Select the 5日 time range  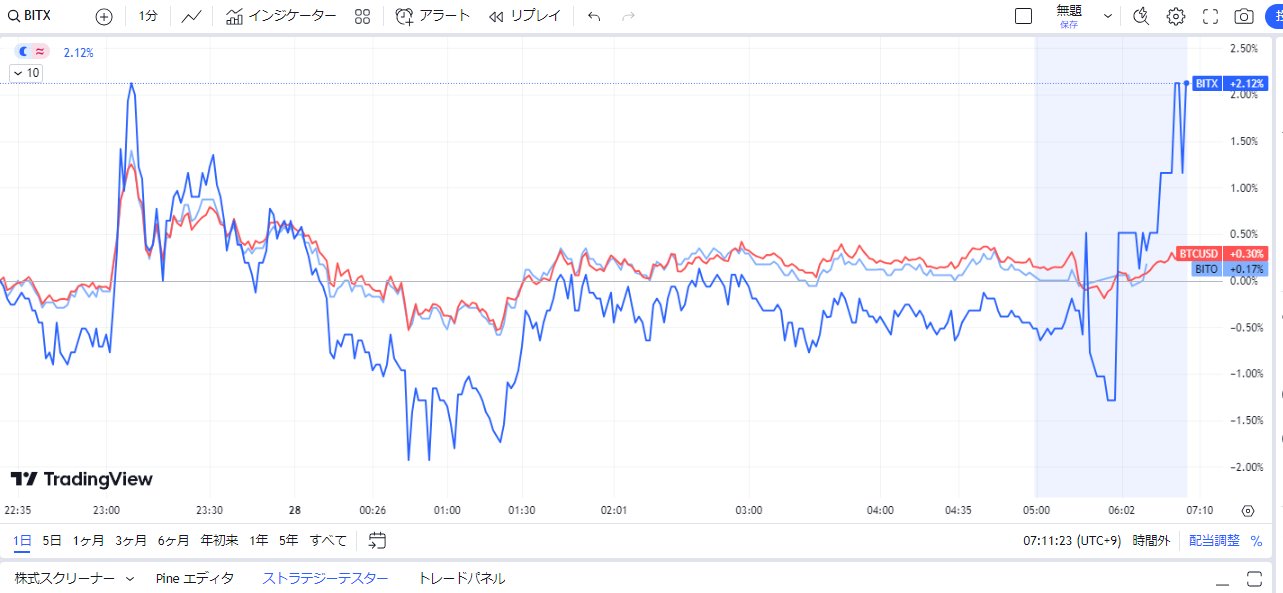pos(52,540)
